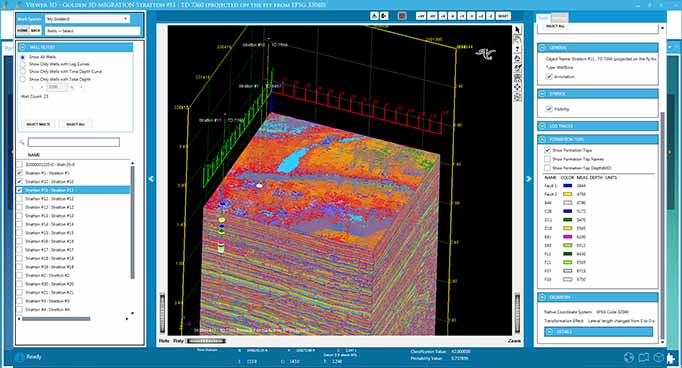Click the well name search field

(74, 142)
